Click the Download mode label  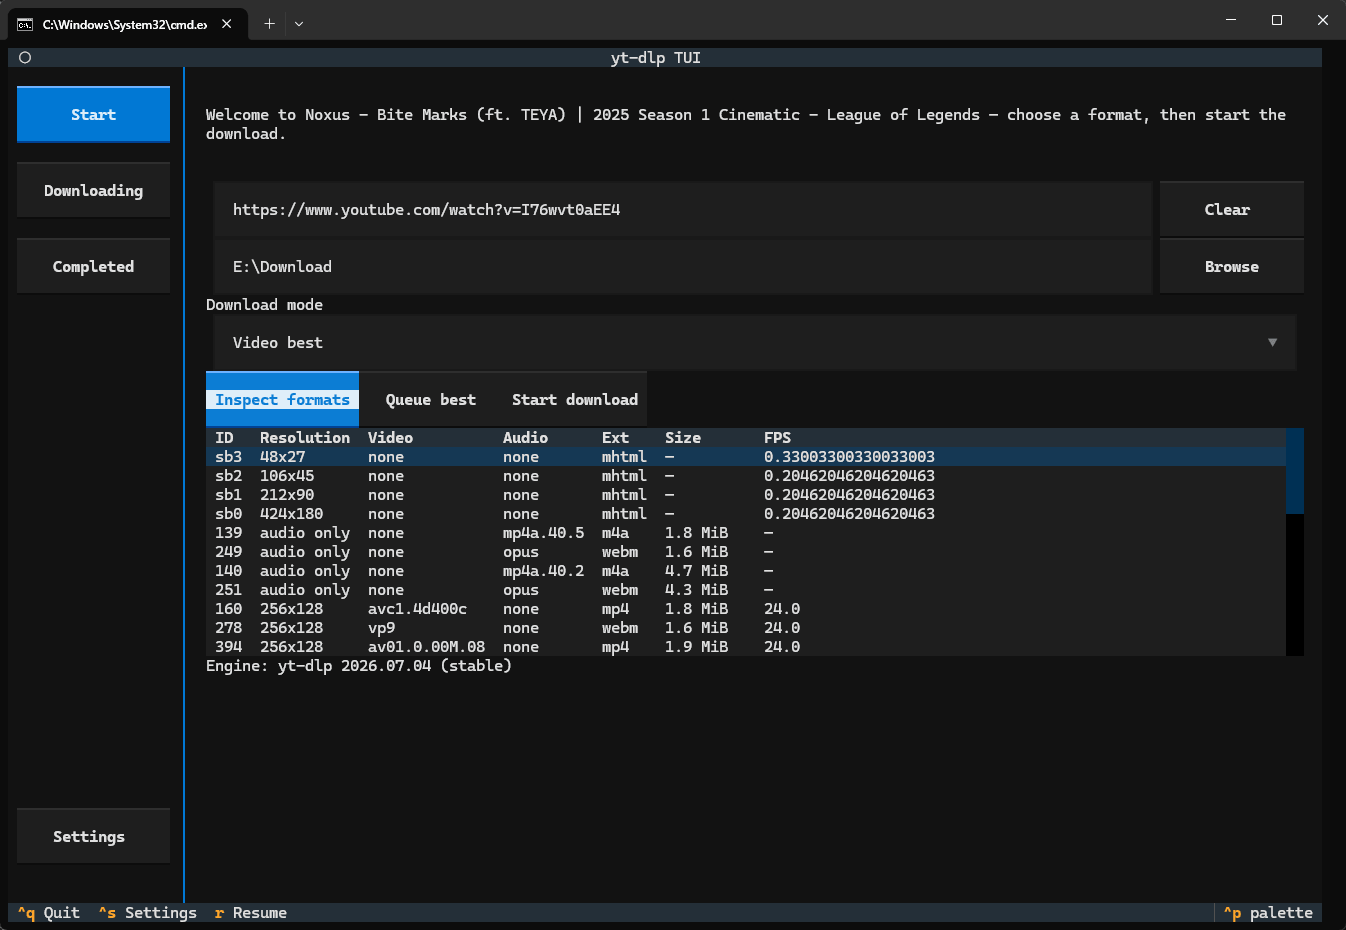coord(264,305)
